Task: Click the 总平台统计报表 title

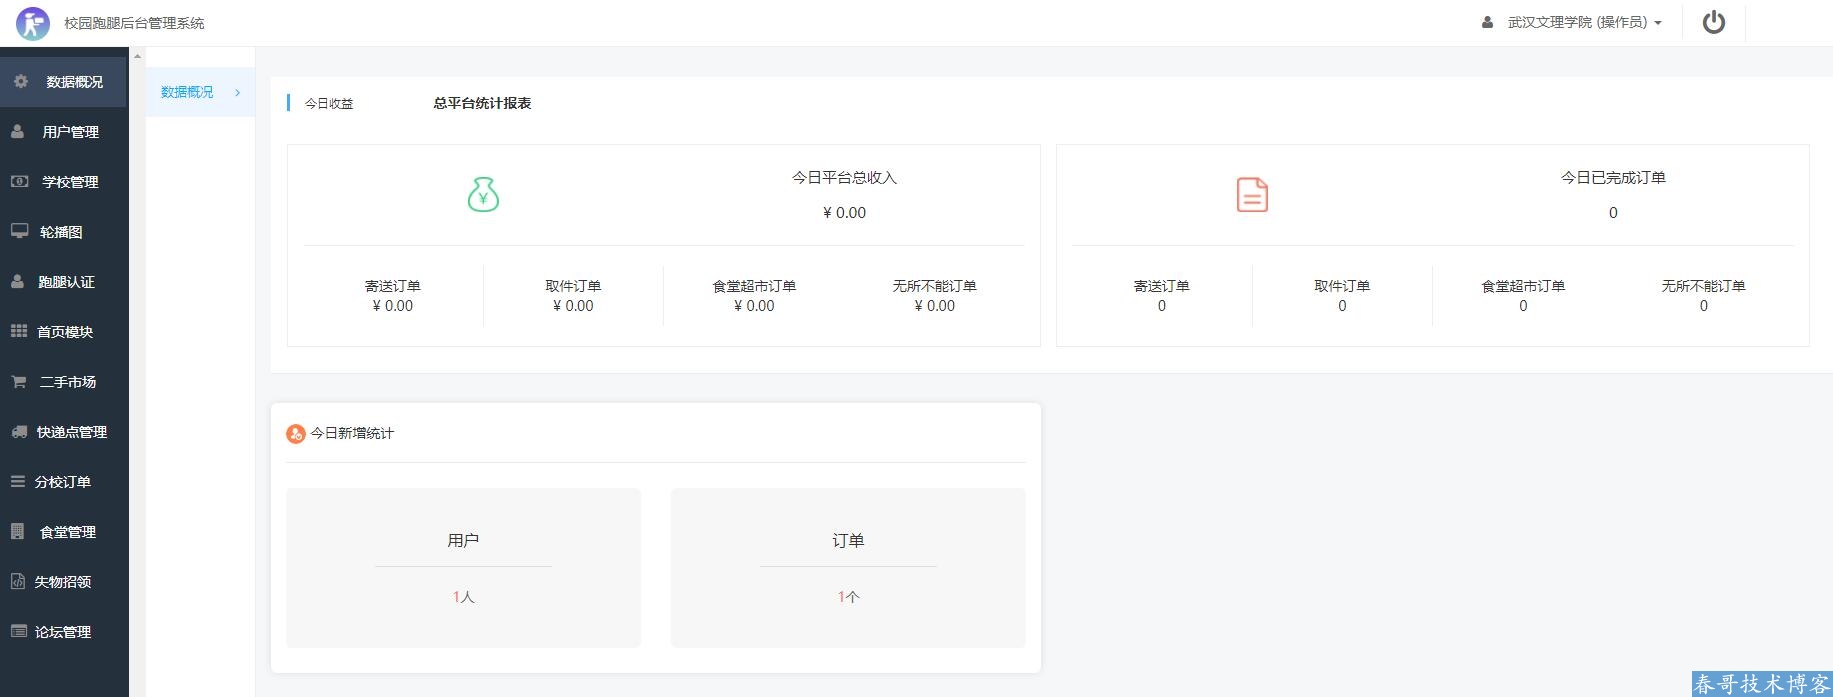Action: (482, 103)
